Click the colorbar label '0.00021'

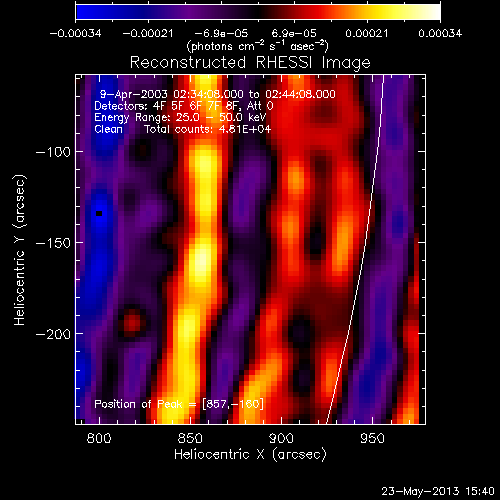(x=367, y=33)
